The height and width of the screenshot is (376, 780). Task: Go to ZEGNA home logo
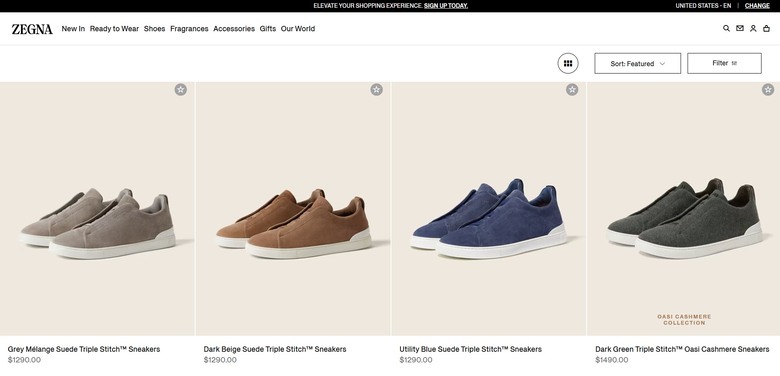click(x=32, y=29)
